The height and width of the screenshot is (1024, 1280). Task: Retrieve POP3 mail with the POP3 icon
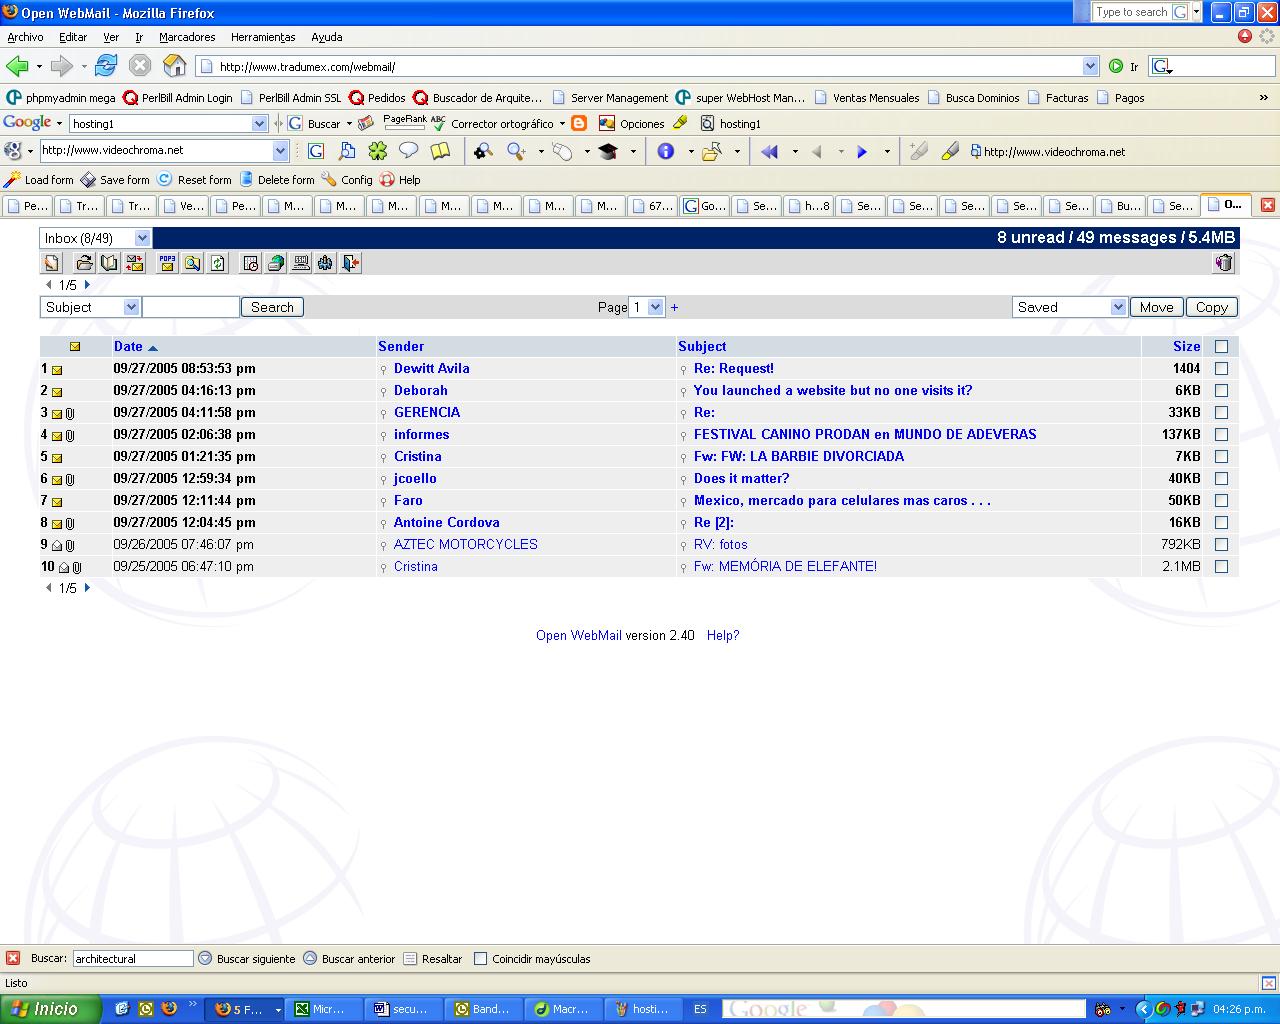(x=167, y=263)
